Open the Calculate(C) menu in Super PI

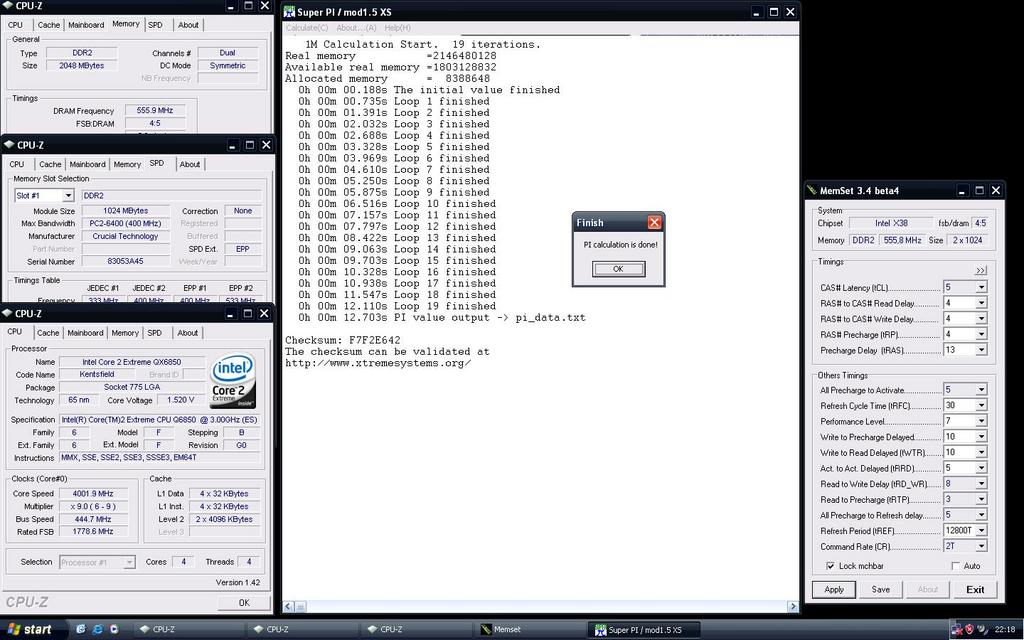click(x=307, y=28)
